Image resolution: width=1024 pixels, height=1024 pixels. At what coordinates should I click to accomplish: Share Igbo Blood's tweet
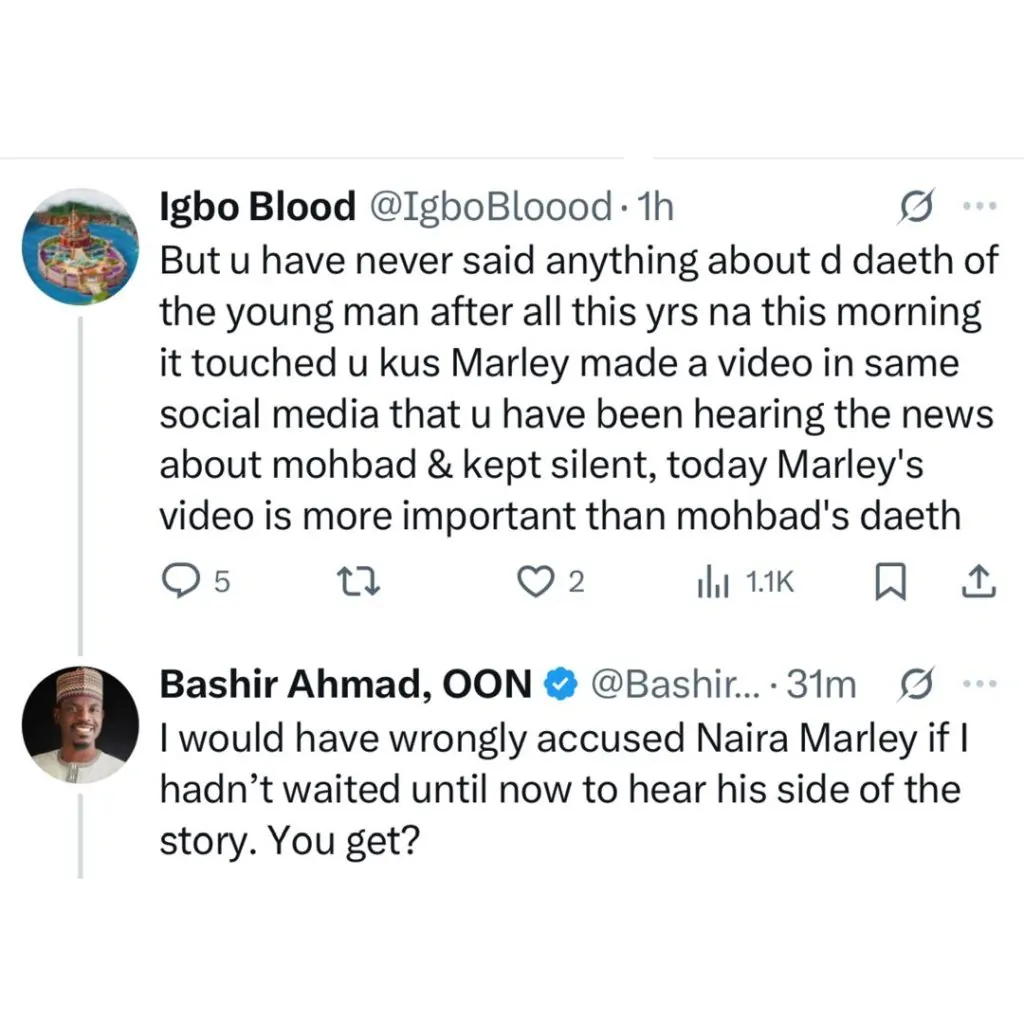point(979,581)
